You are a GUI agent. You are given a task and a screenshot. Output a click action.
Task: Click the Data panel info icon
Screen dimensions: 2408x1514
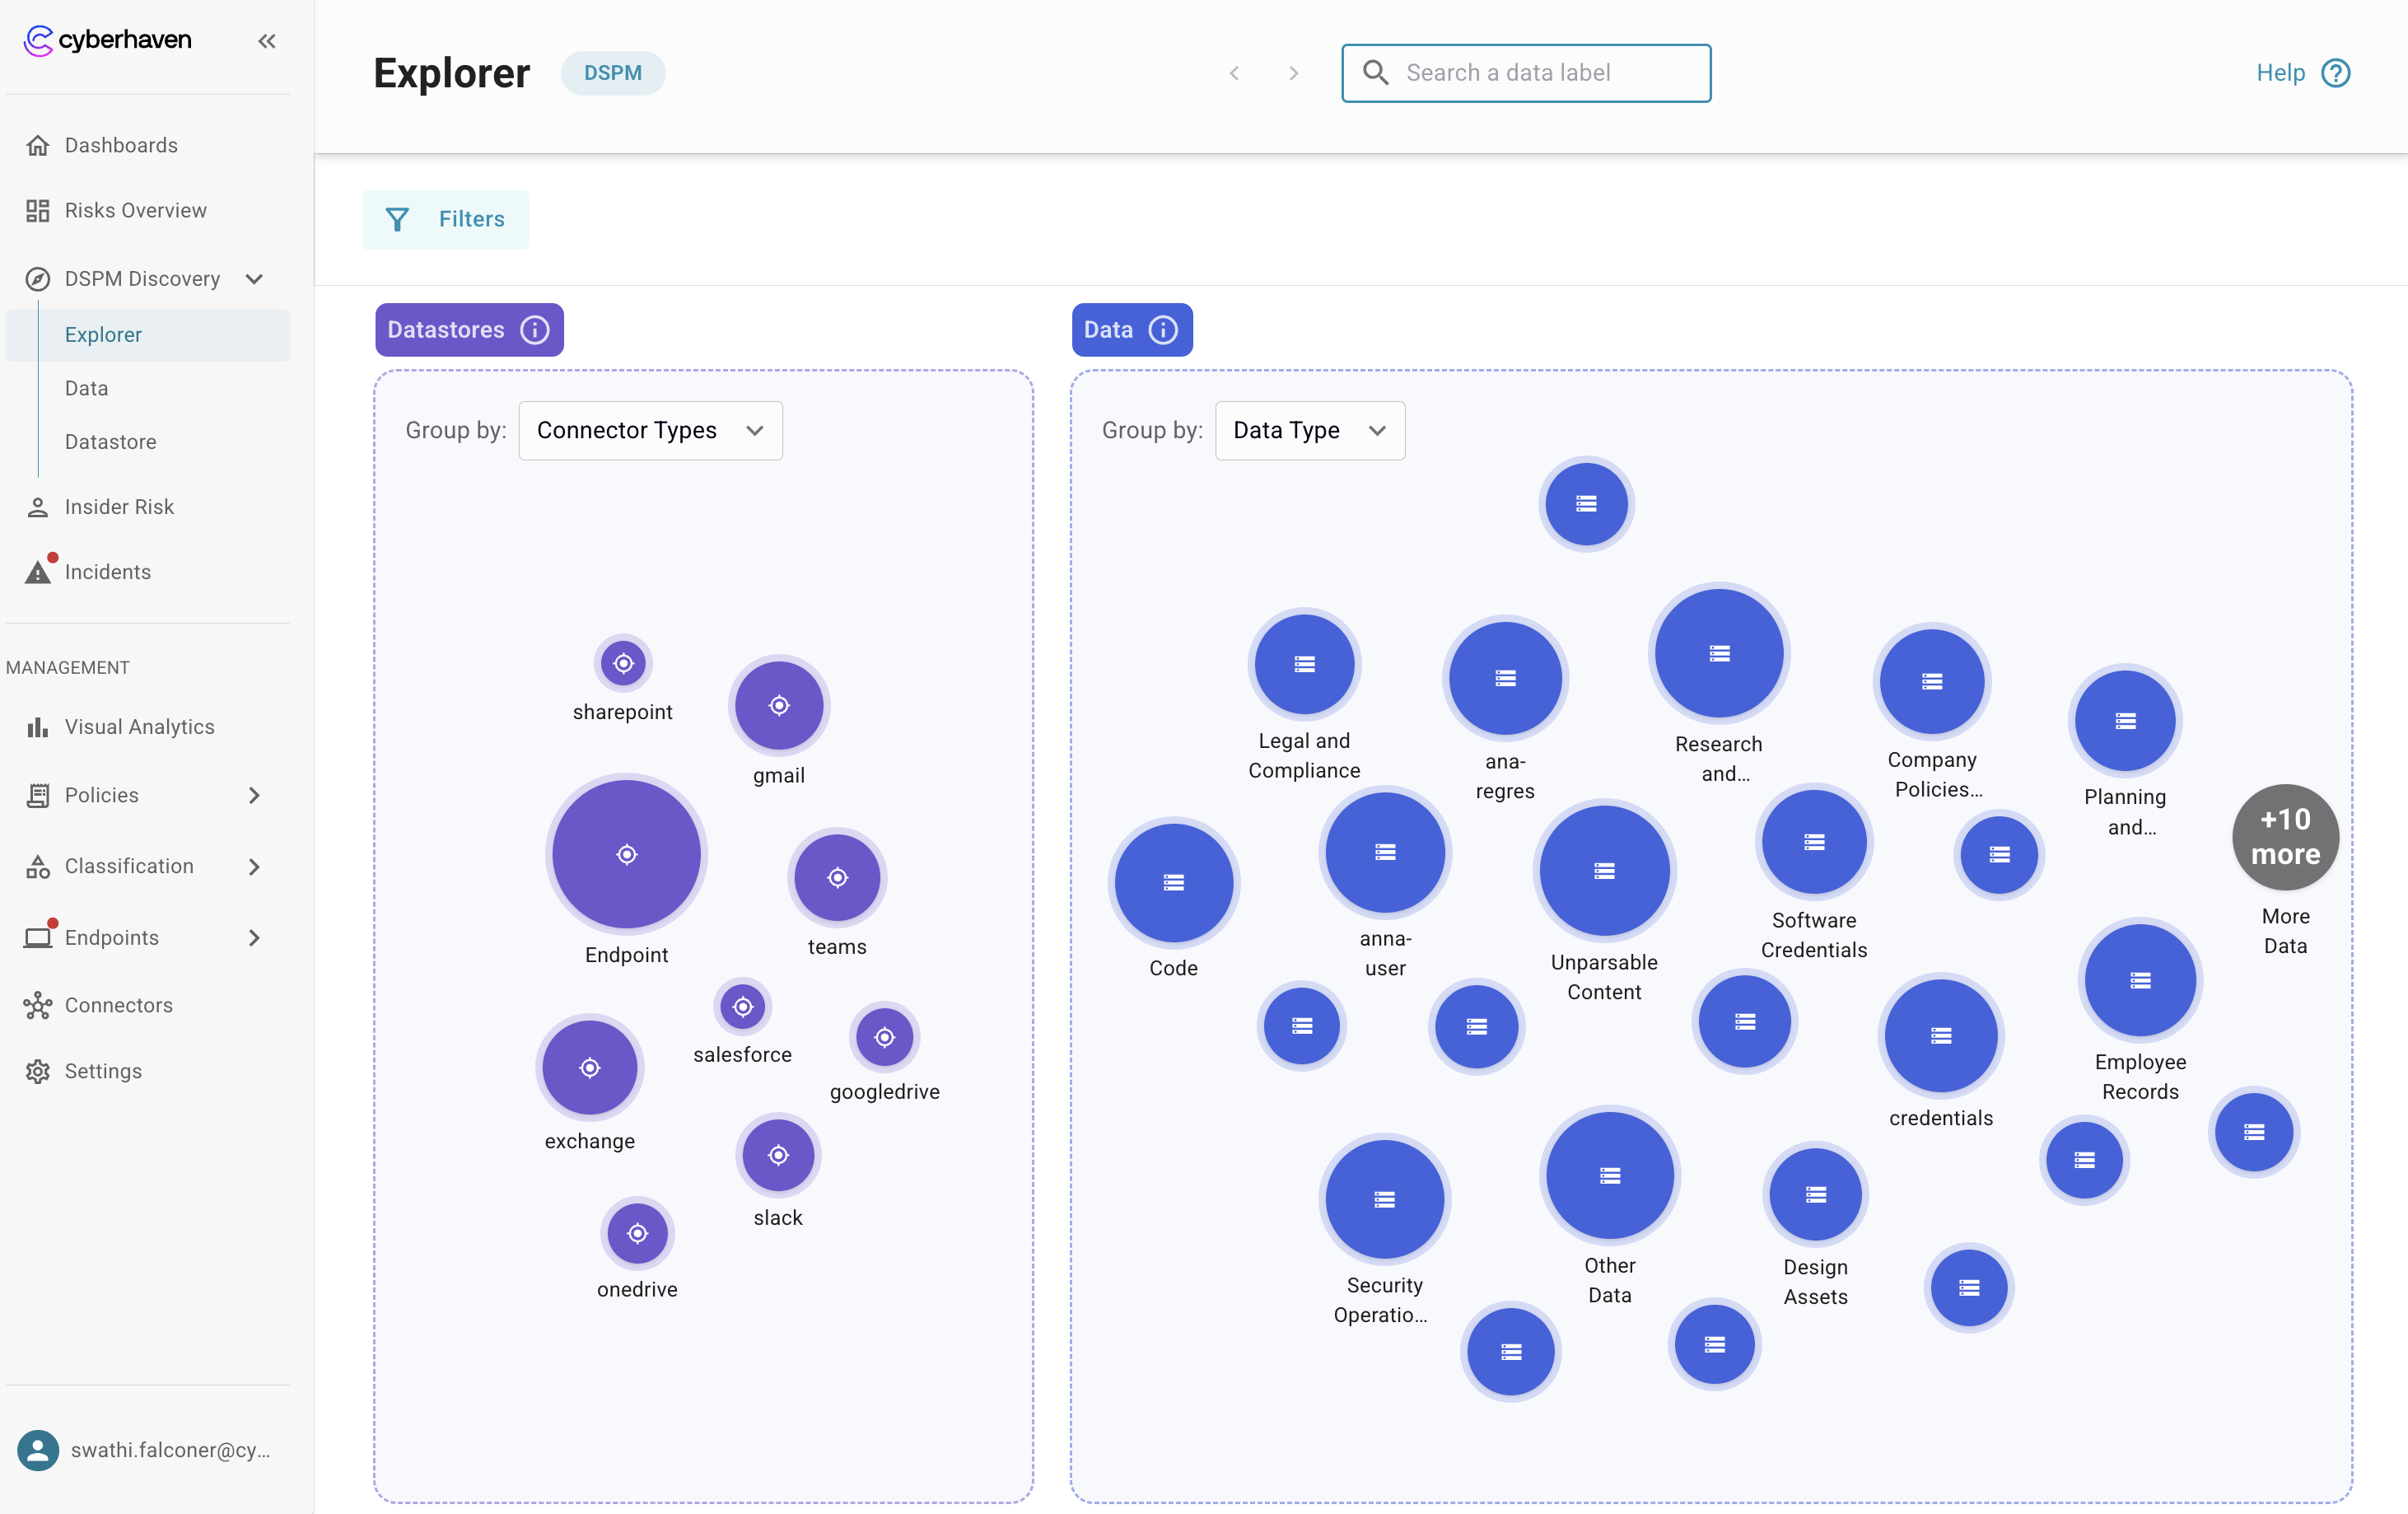click(1163, 330)
